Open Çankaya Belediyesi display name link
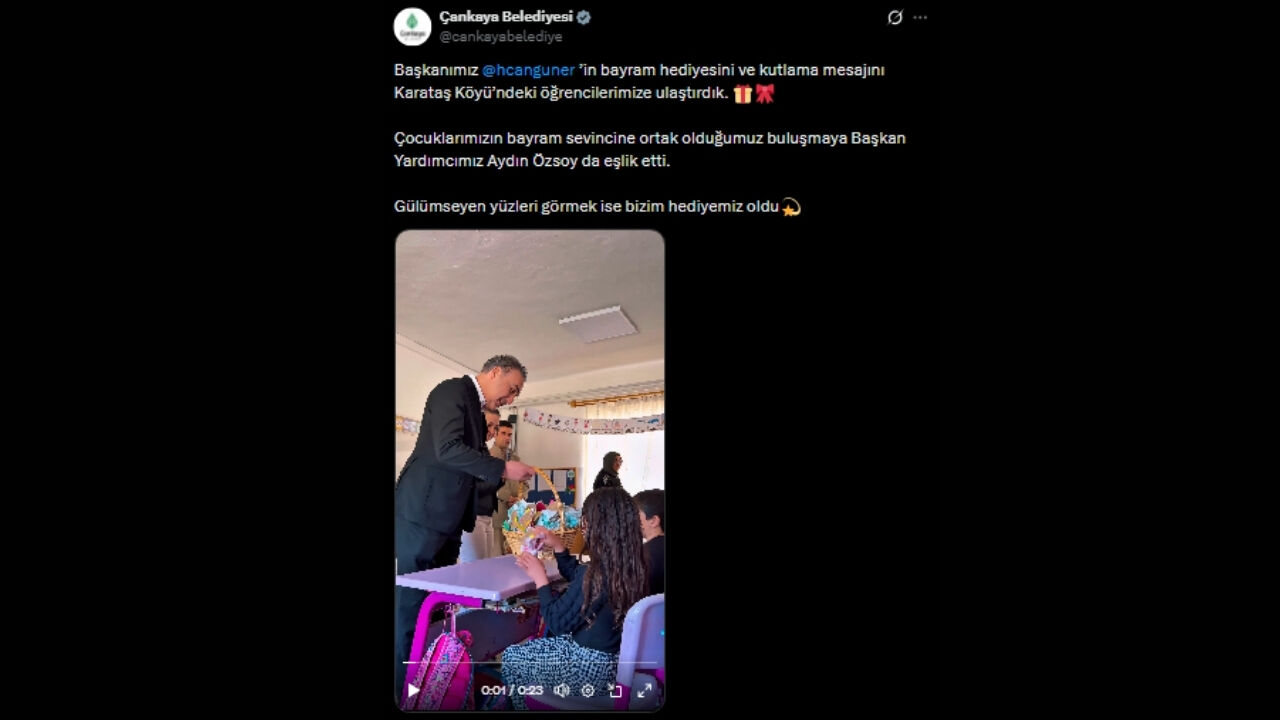Screen dimensions: 1280x720 pos(506,17)
